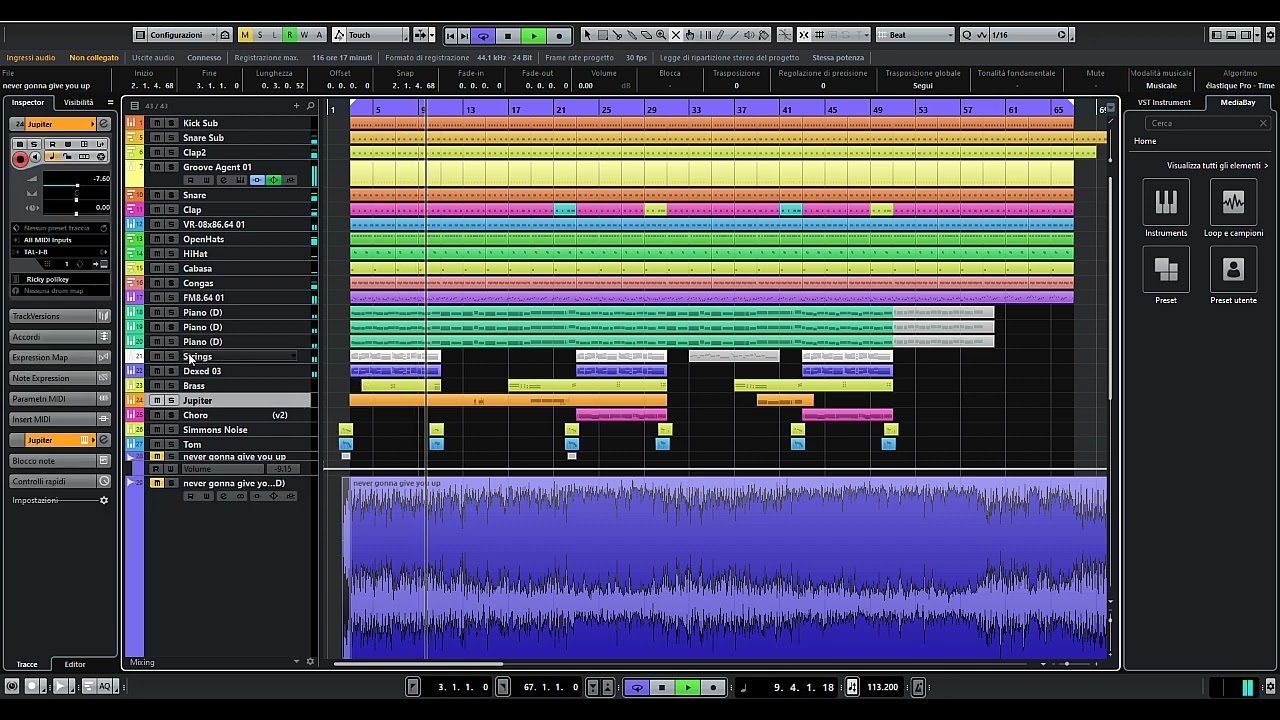This screenshot has height=720, width=1280.
Task: Open setup gear icon at top right
Action: pyautogui.click(x=1269, y=35)
